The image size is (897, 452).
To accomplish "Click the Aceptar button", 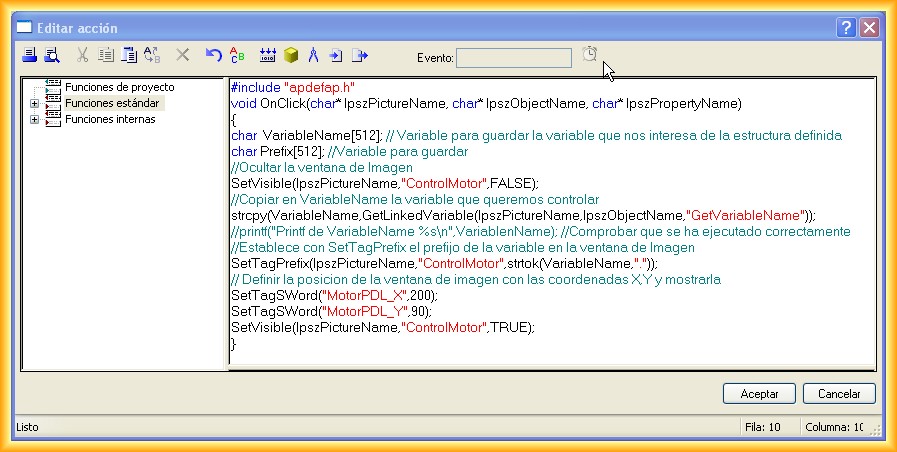I will [x=759, y=394].
